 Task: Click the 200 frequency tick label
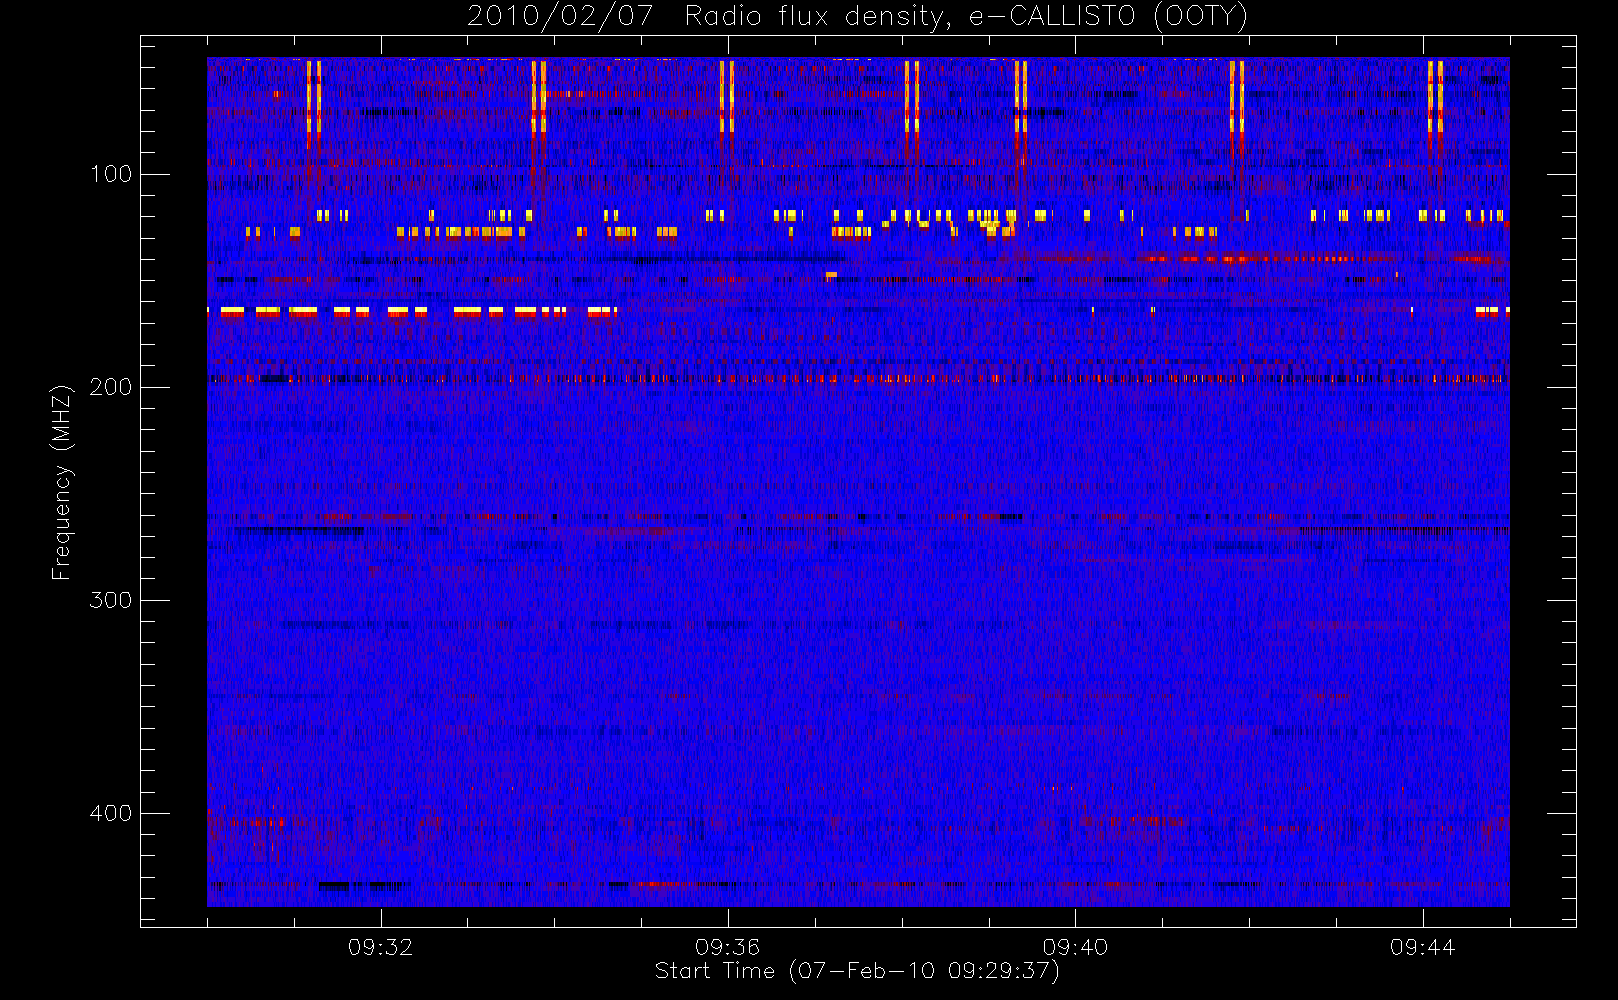[x=111, y=387]
